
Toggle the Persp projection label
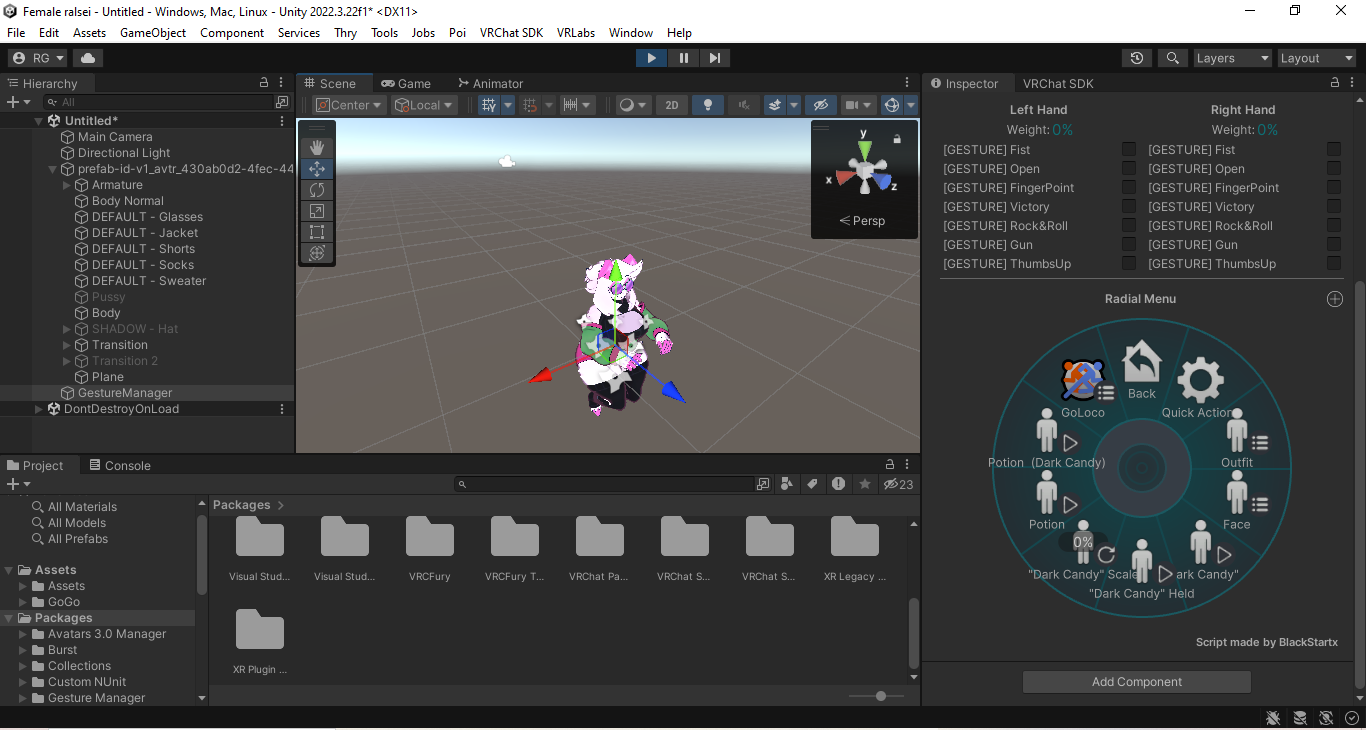coord(863,221)
